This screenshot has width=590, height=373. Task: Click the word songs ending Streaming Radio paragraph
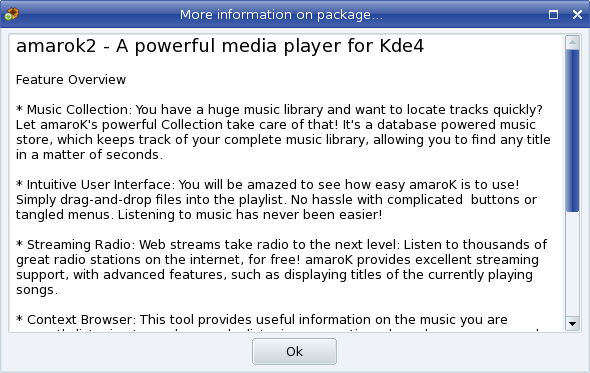click(x=36, y=290)
